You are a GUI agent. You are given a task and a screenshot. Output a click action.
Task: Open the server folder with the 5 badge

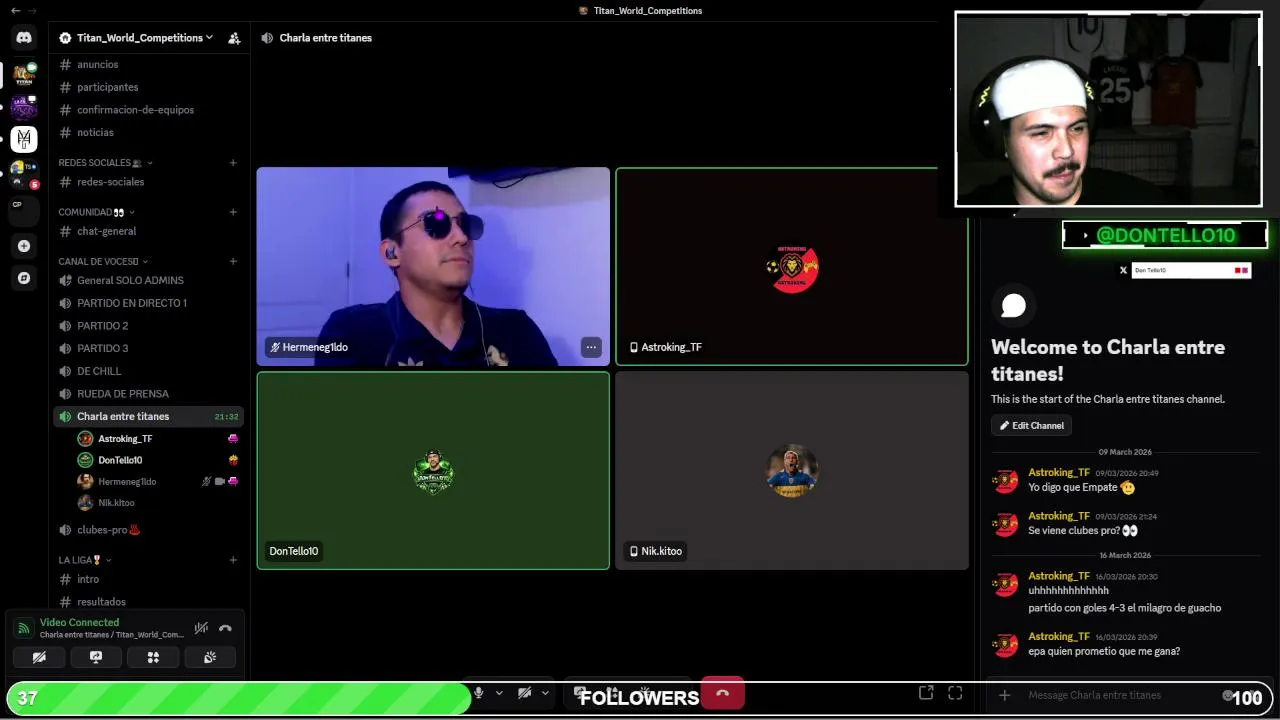point(22,174)
